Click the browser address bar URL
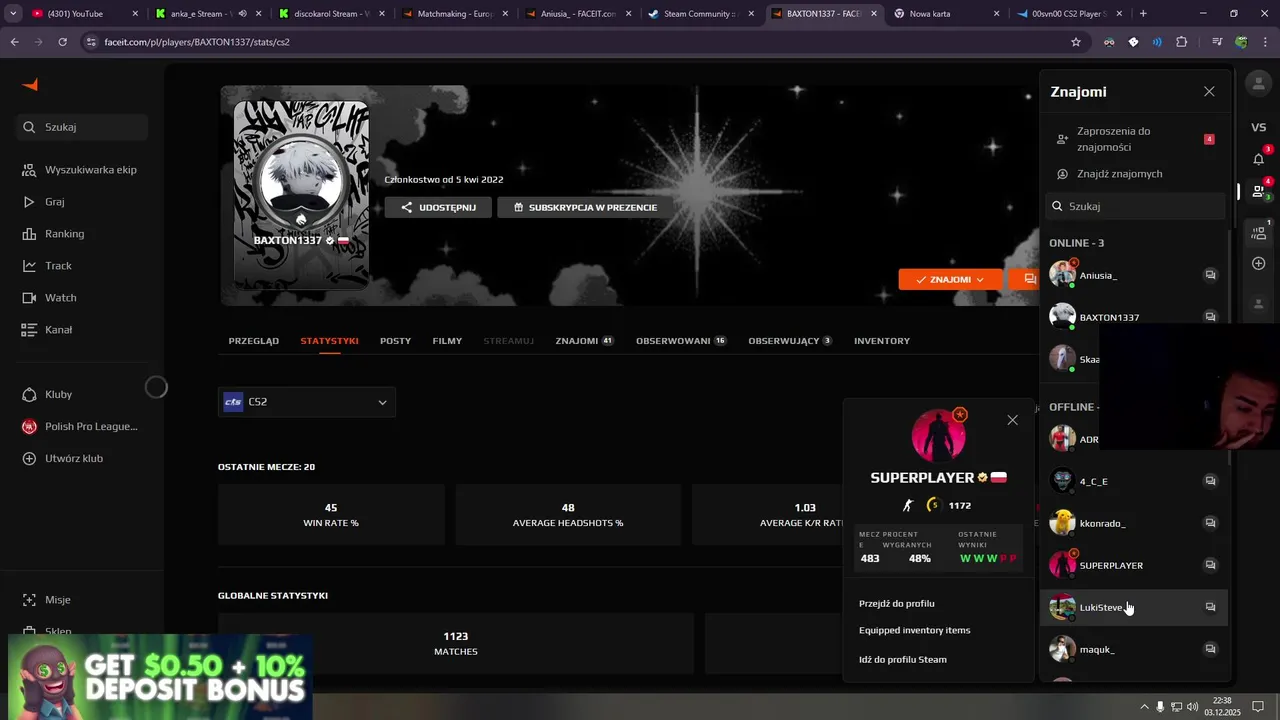 click(197, 42)
